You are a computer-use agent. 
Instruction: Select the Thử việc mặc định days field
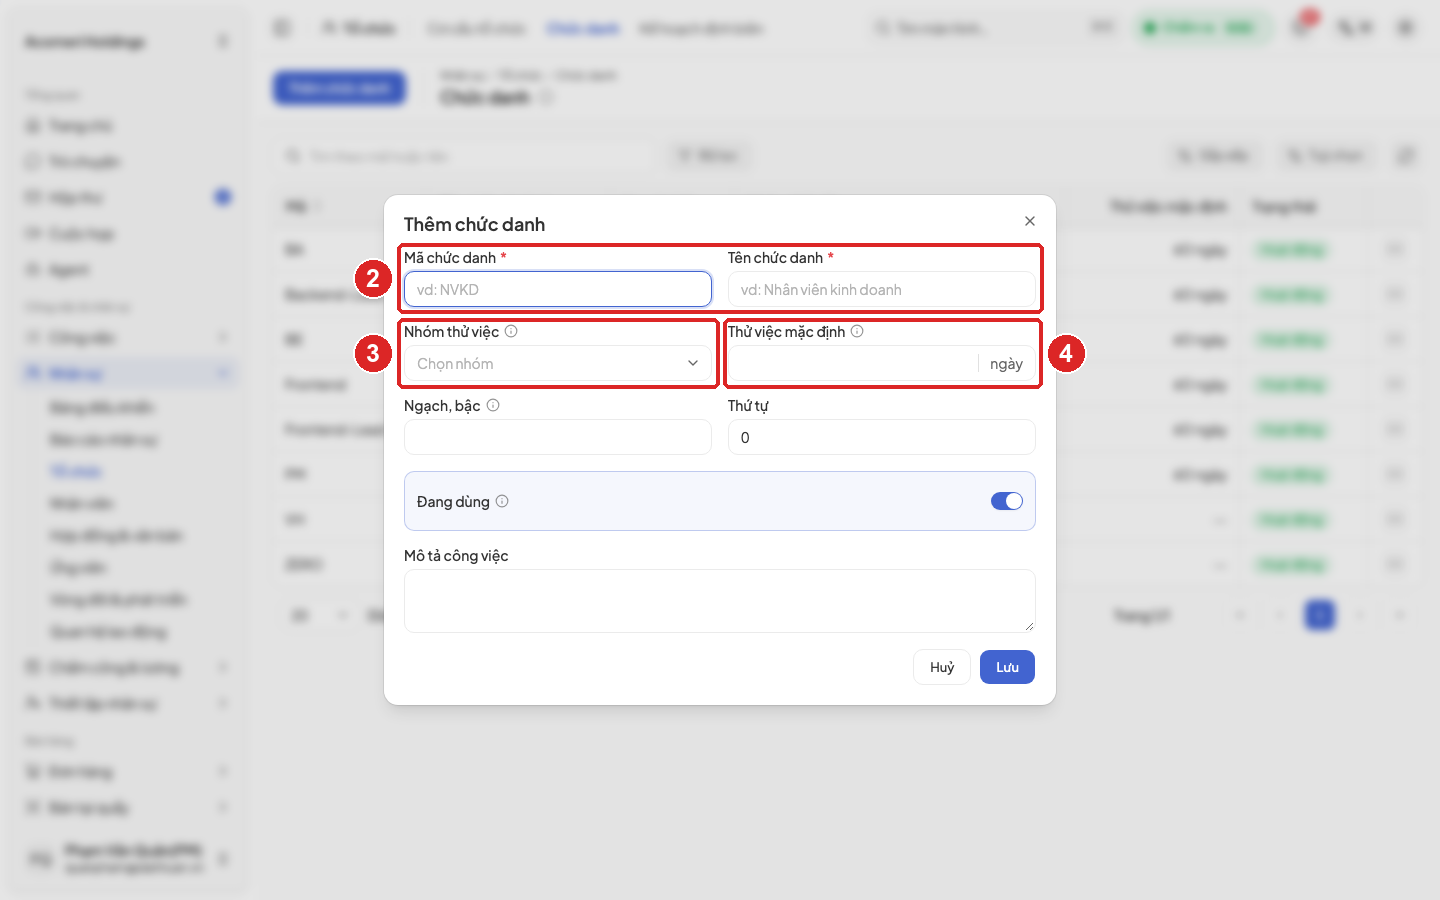click(853, 363)
